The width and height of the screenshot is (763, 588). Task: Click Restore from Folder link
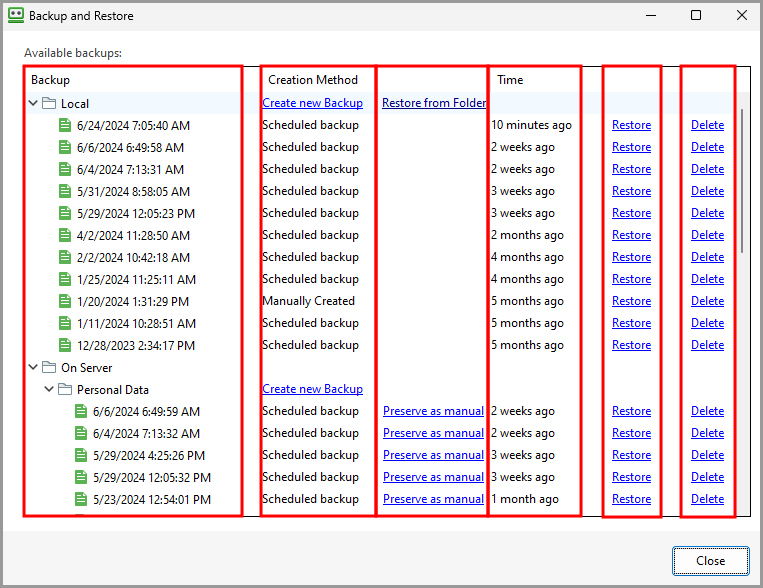click(434, 103)
